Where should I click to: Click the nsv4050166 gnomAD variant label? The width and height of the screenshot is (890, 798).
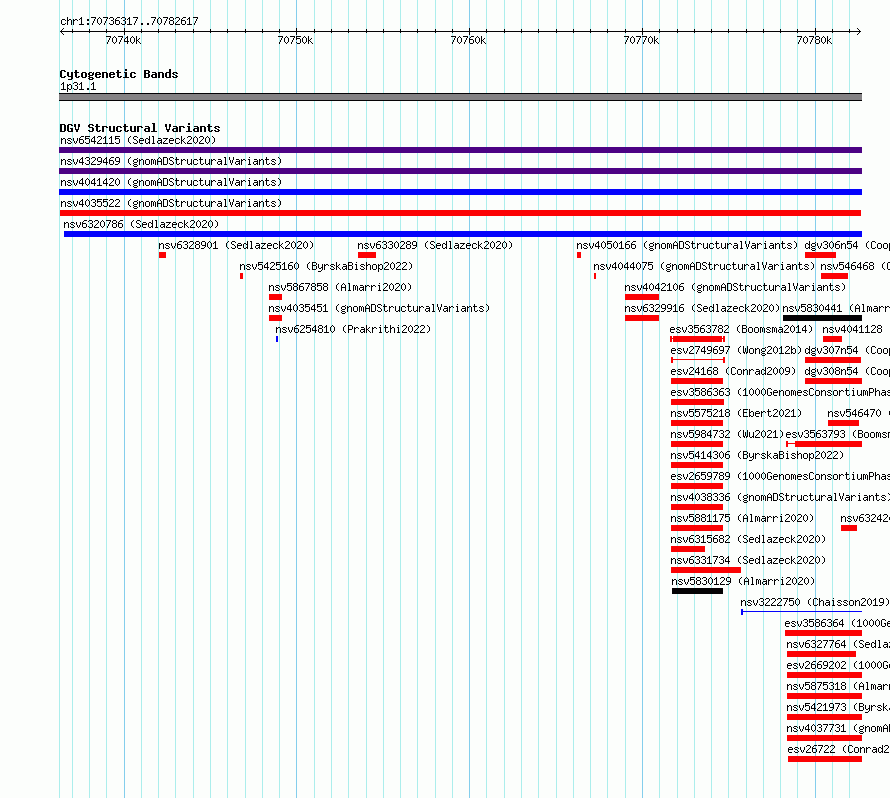point(687,245)
